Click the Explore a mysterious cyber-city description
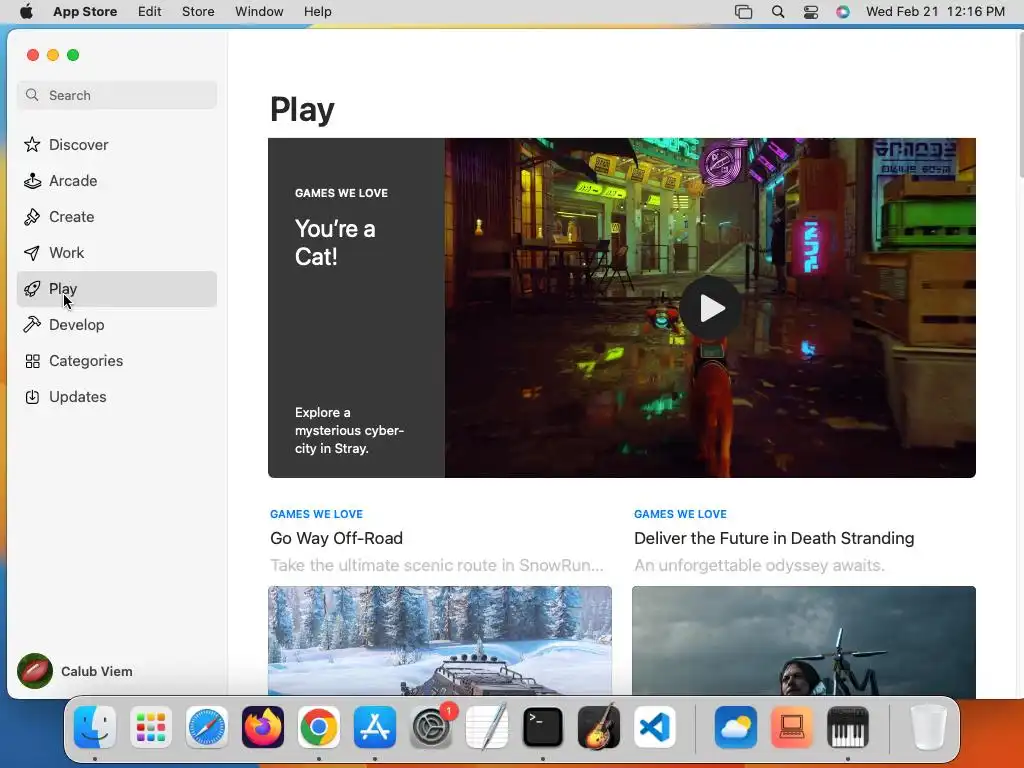1024x768 pixels. pos(349,430)
